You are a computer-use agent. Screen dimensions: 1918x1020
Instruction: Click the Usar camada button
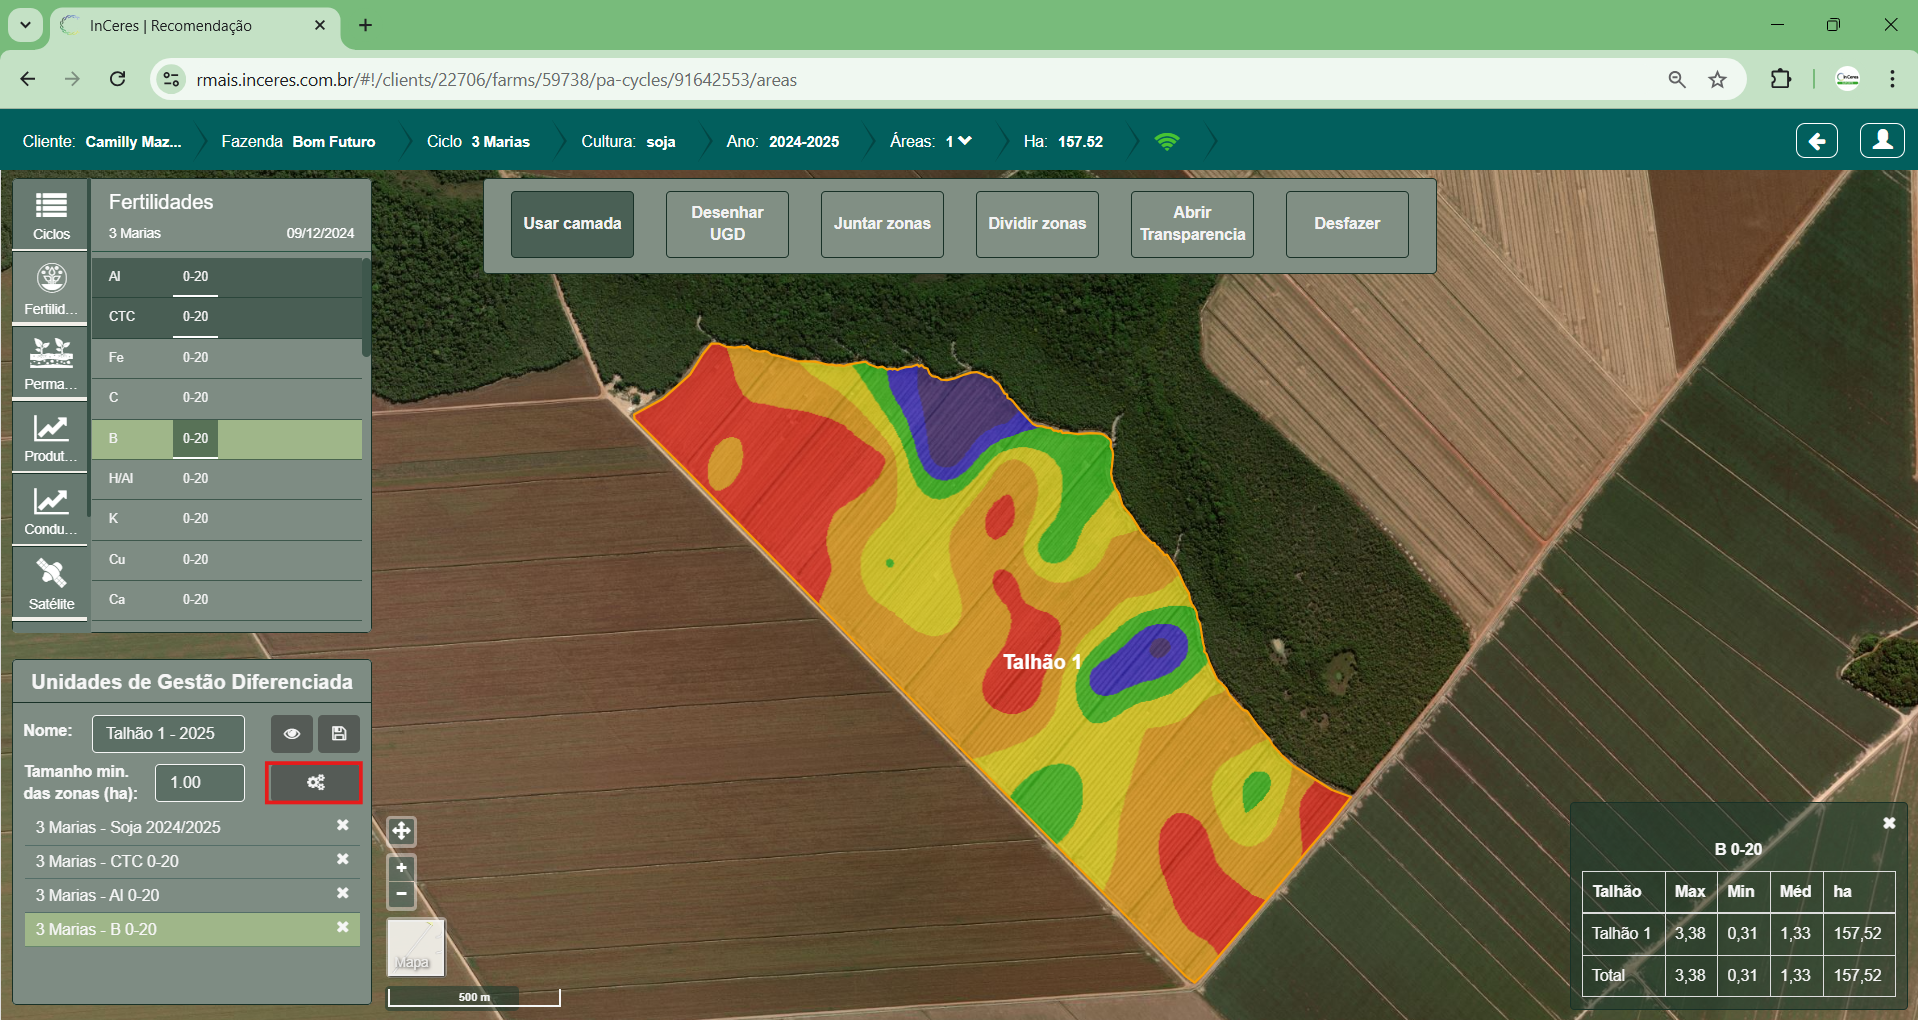[x=572, y=224]
